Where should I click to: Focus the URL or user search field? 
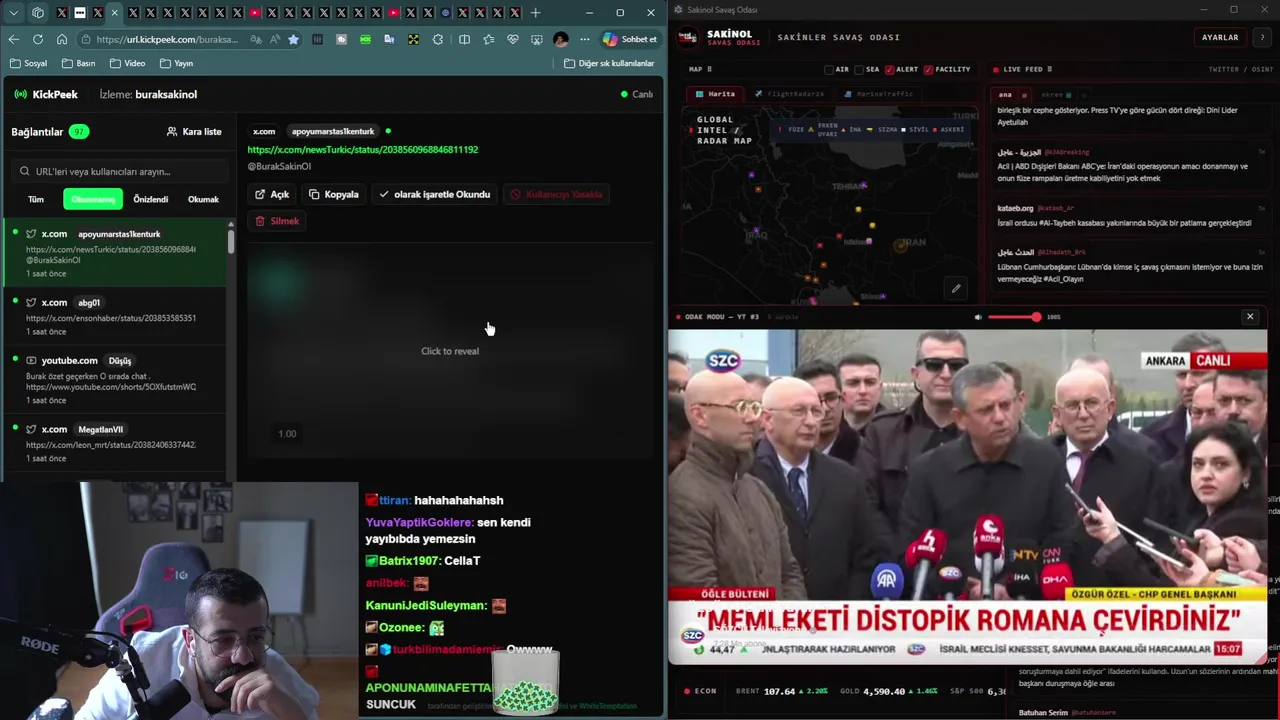pos(121,171)
